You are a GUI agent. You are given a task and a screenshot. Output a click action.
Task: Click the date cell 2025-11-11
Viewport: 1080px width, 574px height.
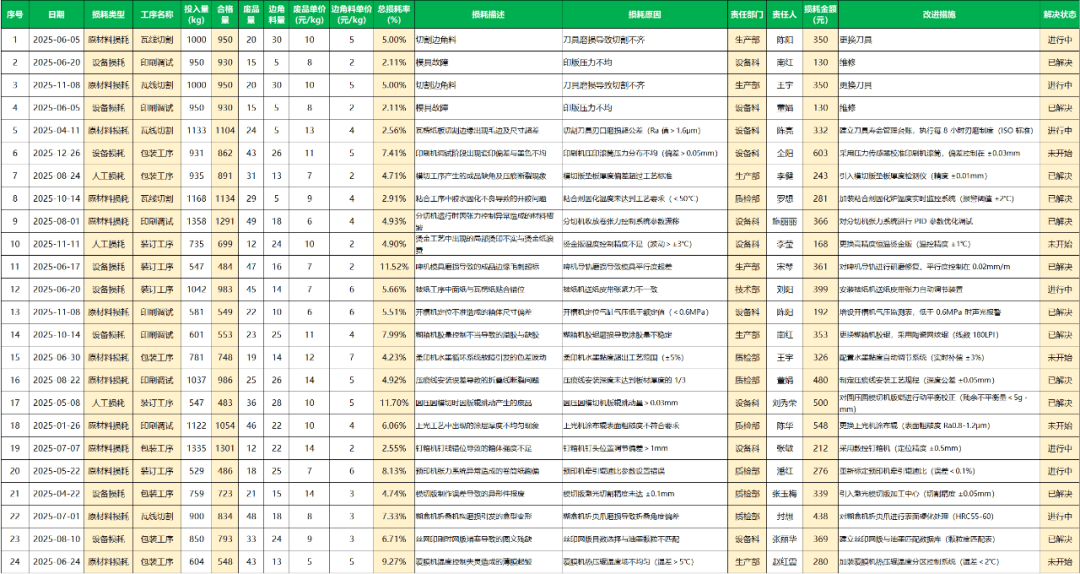coord(56,244)
